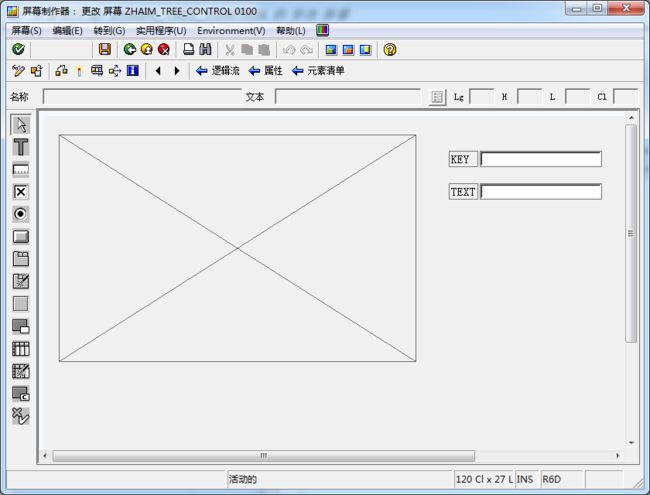Open the 转到(G) menu
The width and height of the screenshot is (650, 495).
click(x=109, y=31)
